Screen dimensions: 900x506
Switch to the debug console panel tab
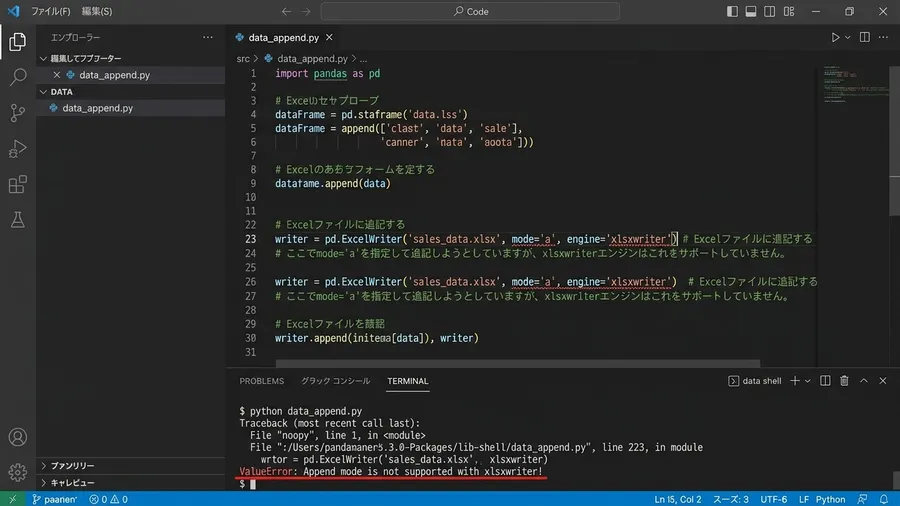click(336, 381)
